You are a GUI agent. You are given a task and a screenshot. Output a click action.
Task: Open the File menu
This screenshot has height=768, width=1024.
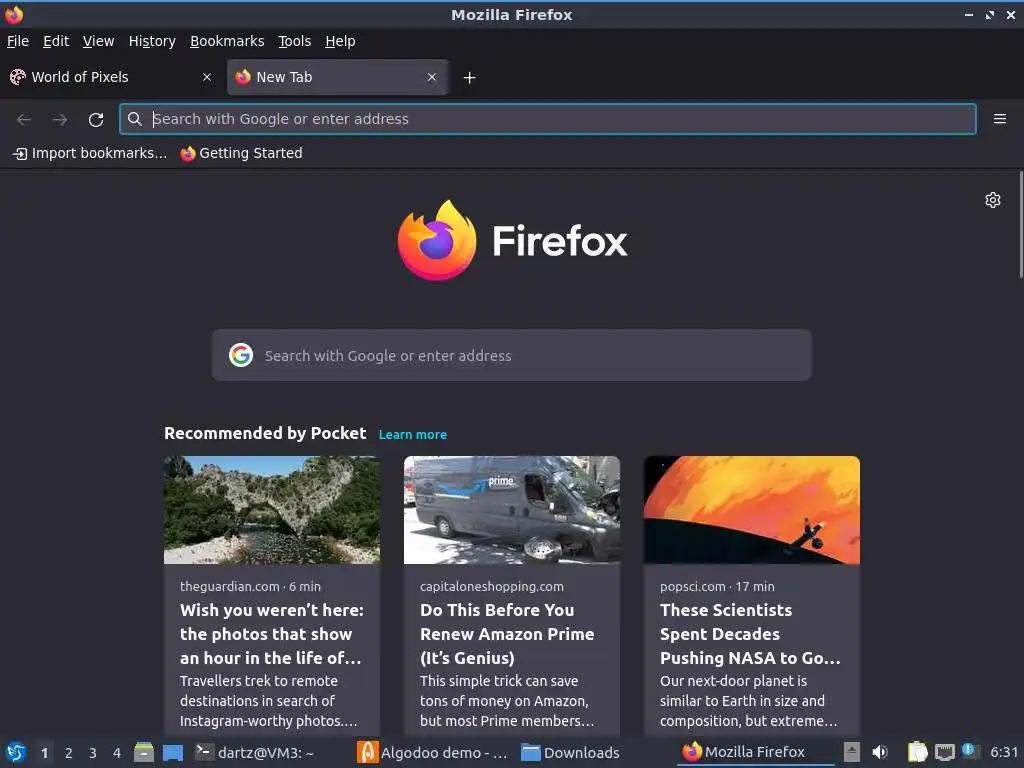click(18, 41)
